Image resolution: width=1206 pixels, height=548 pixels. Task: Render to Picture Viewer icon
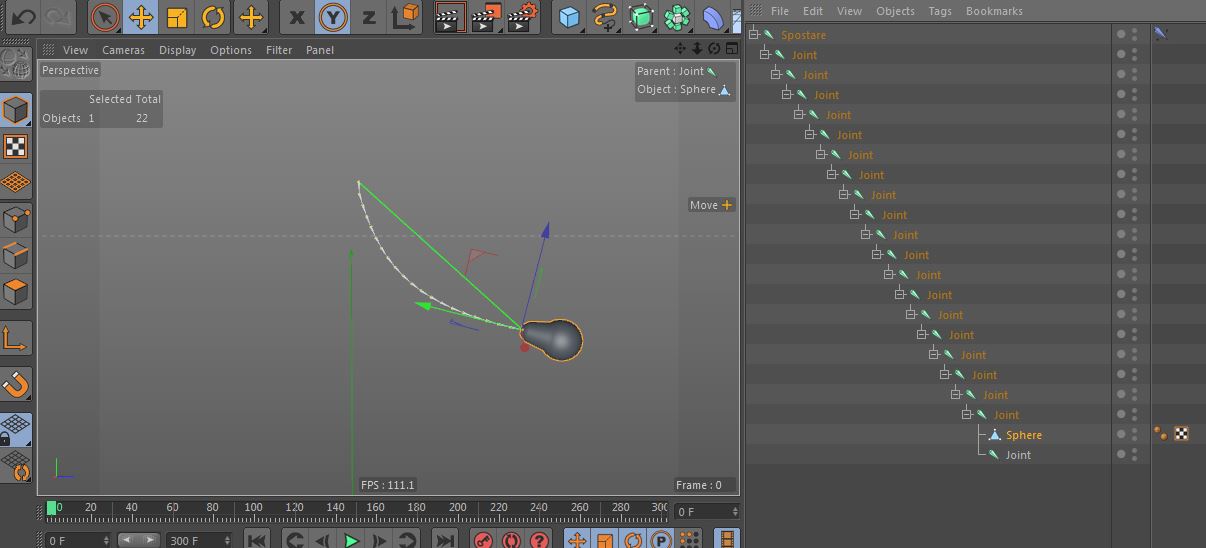487,17
